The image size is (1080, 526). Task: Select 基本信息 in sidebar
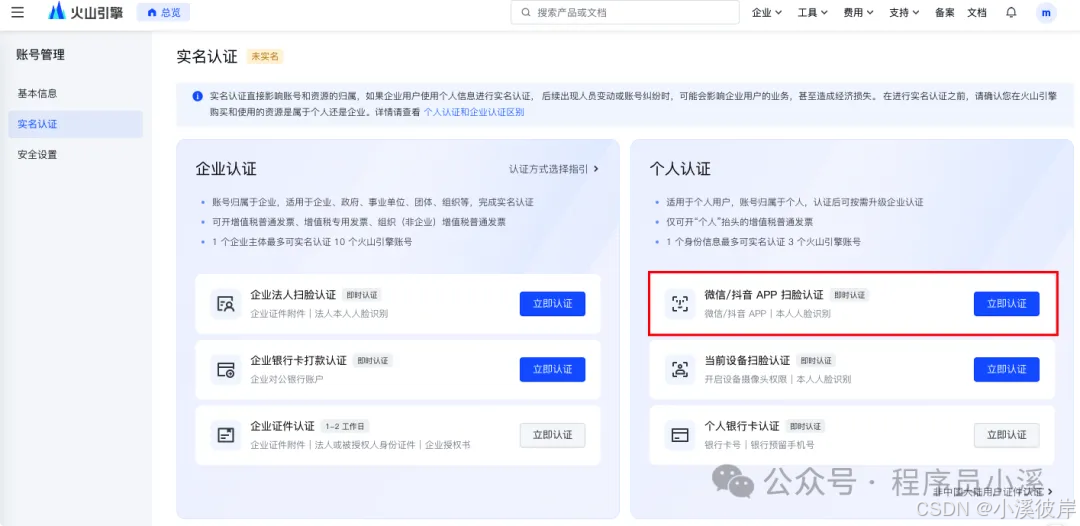pyautogui.click(x=37, y=94)
